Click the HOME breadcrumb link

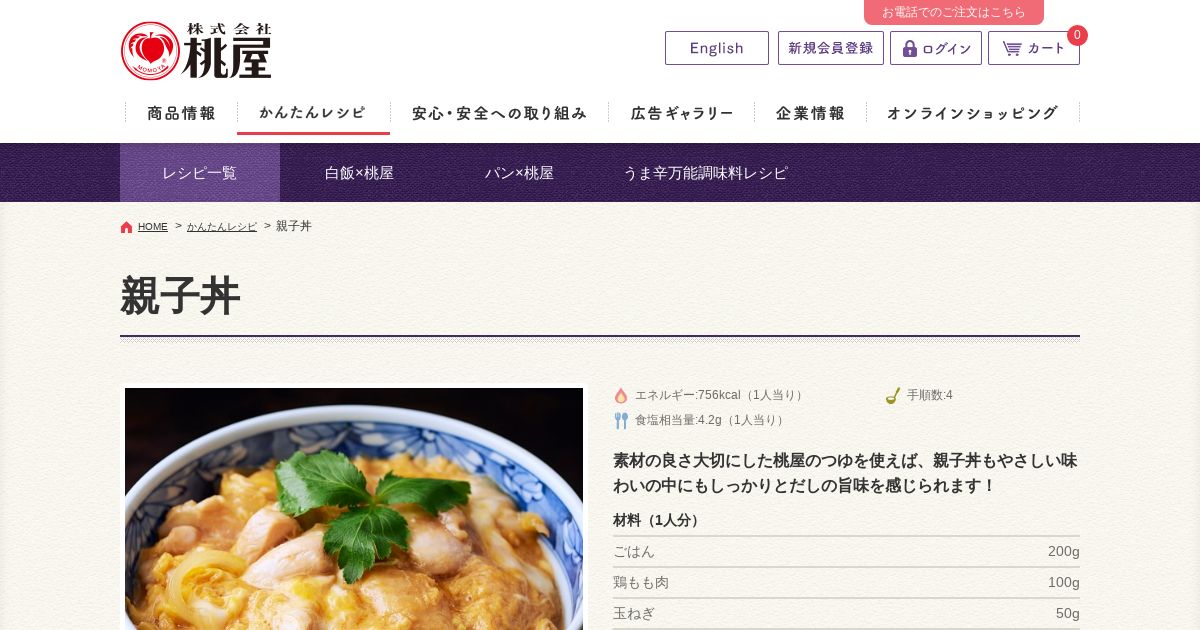(153, 227)
